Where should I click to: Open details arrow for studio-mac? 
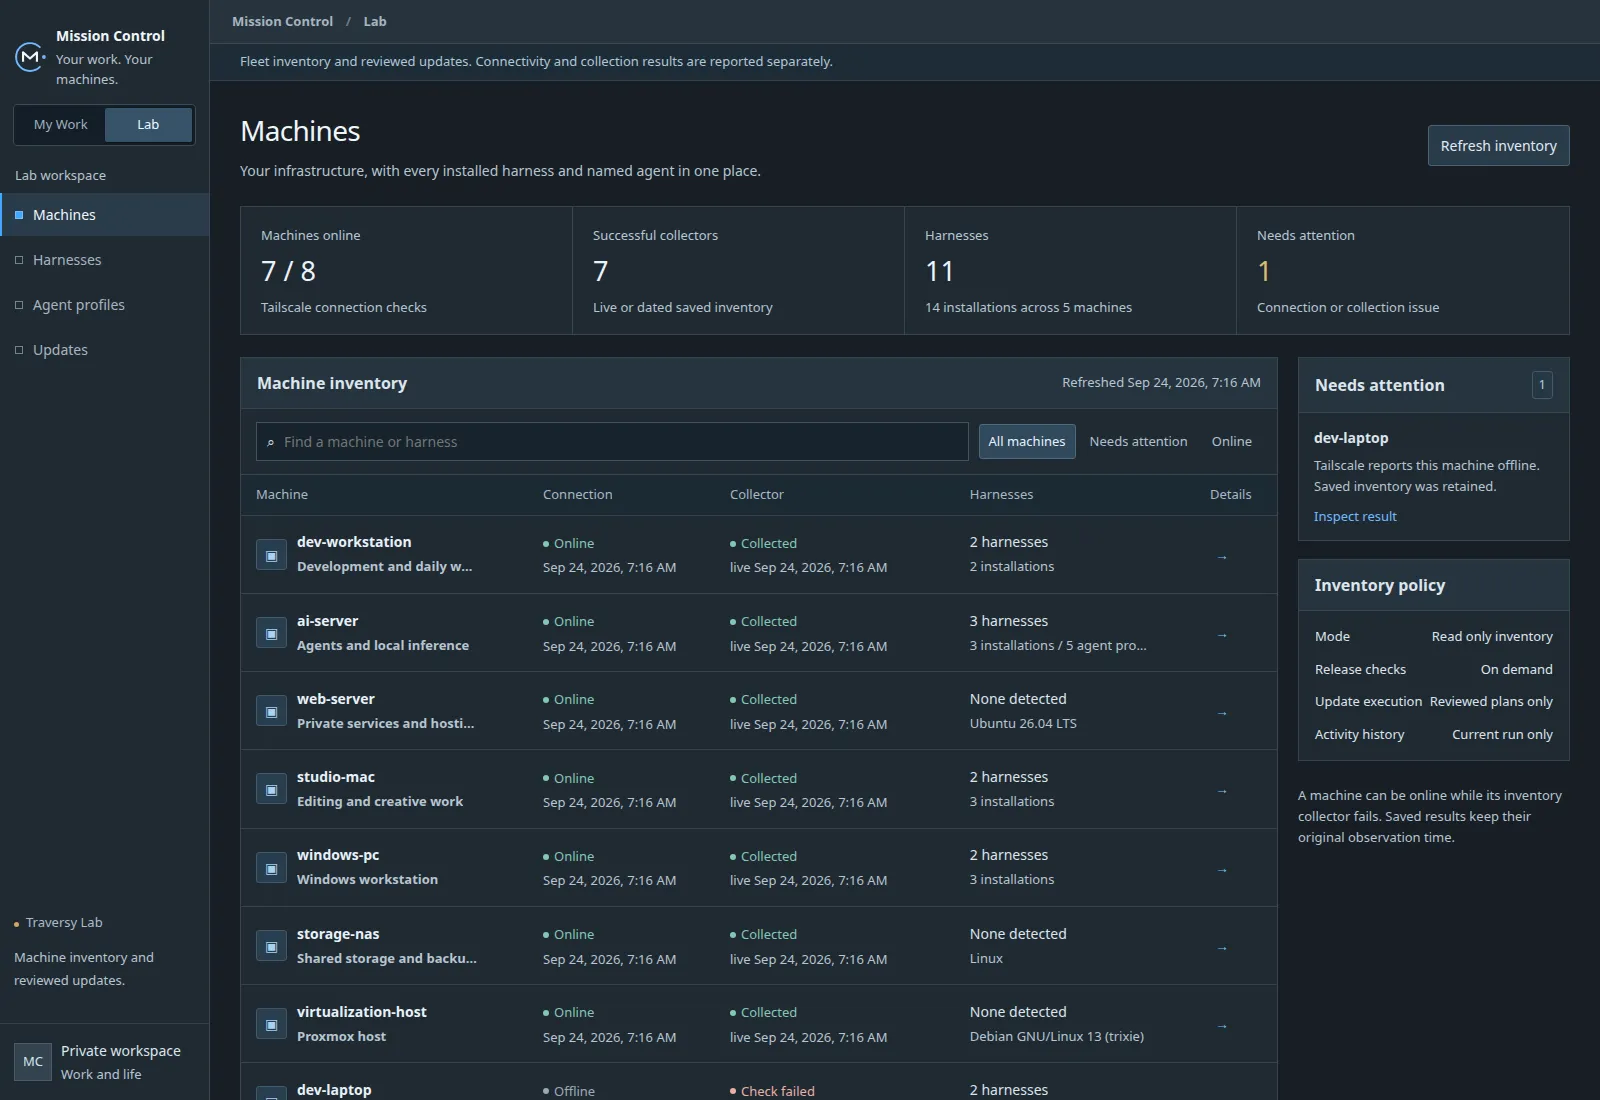click(x=1222, y=791)
